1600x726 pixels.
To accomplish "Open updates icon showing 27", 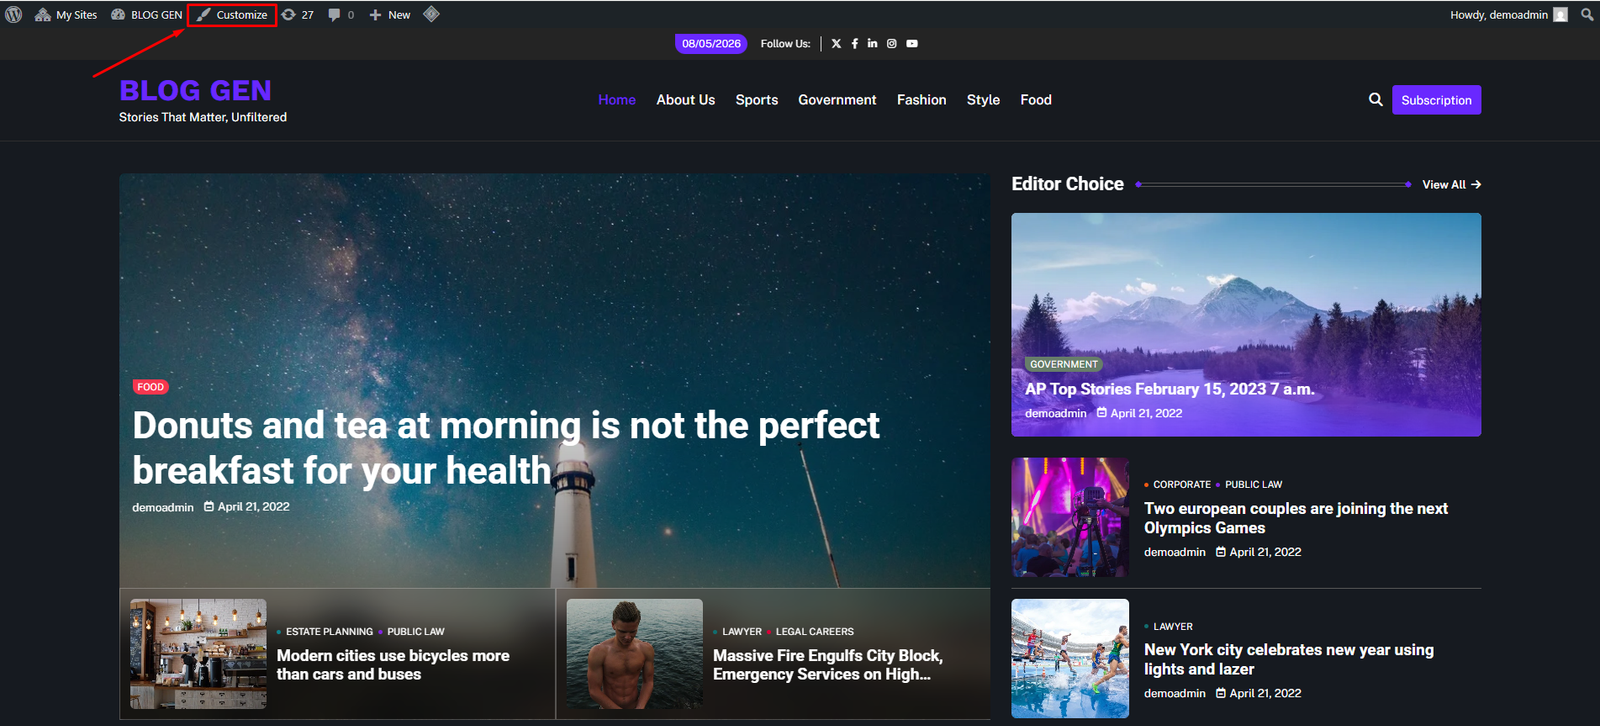I will coord(298,15).
